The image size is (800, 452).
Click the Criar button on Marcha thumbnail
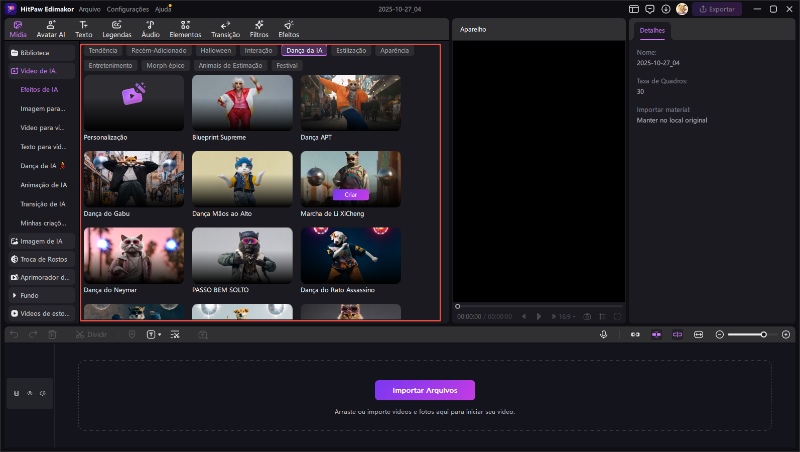pyautogui.click(x=351, y=194)
